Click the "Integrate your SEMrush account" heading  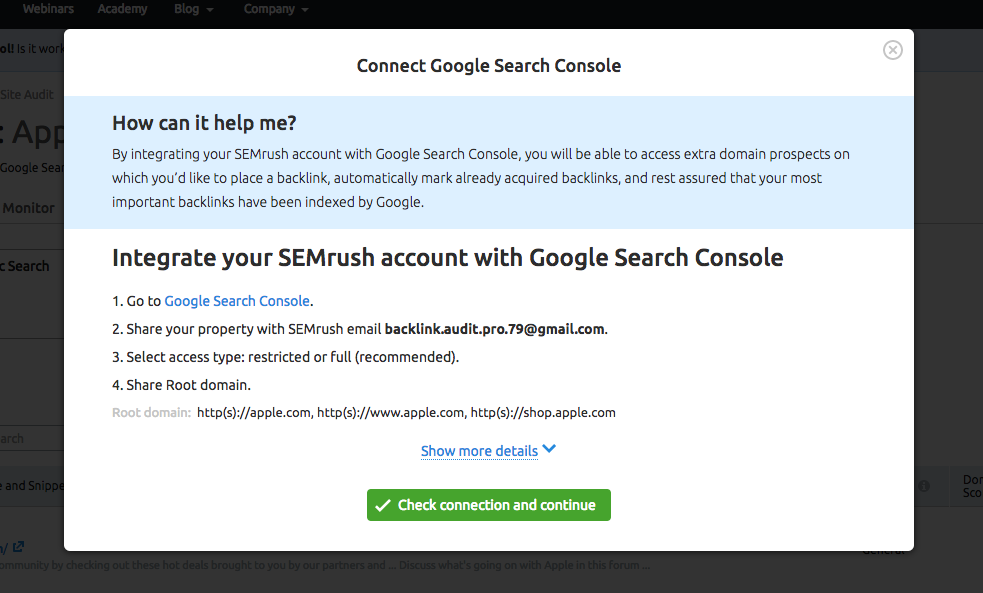pos(448,258)
